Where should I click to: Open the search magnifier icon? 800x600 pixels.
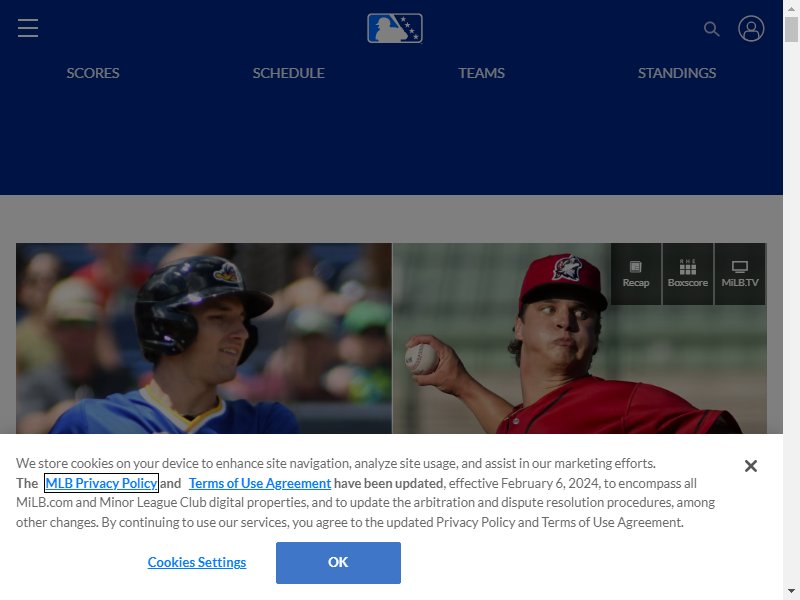(711, 29)
